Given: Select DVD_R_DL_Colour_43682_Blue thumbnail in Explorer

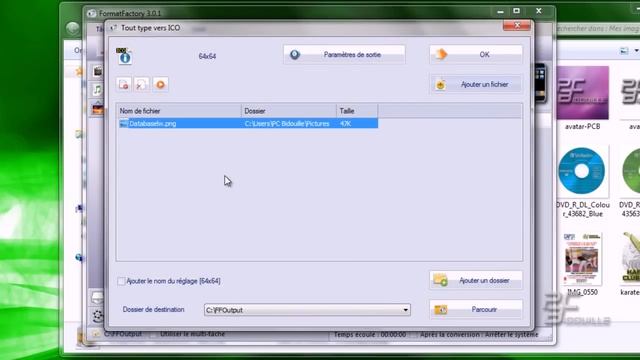Looking at the screenshot, I should pyautogui.click(x=582, y=171).
